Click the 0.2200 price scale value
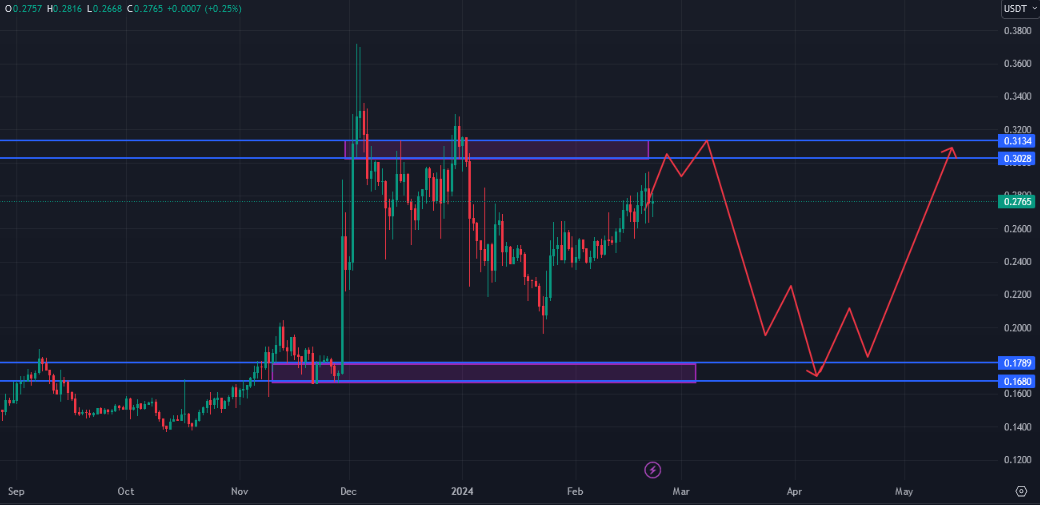Viewport: 1040px width, 505px height. (x=1017, y=295)
